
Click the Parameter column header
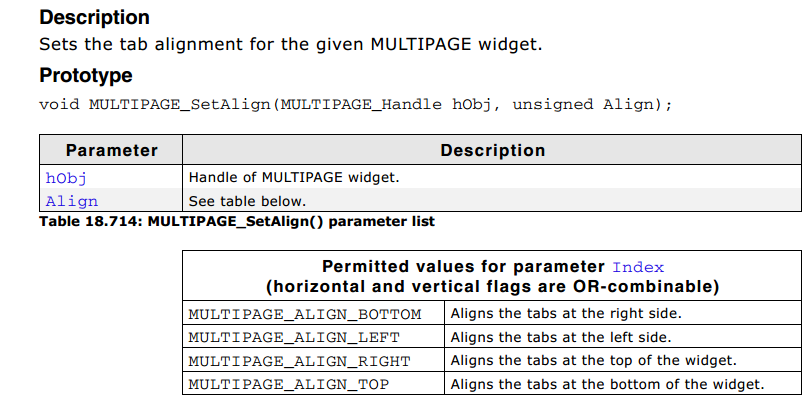coord(111,150)
